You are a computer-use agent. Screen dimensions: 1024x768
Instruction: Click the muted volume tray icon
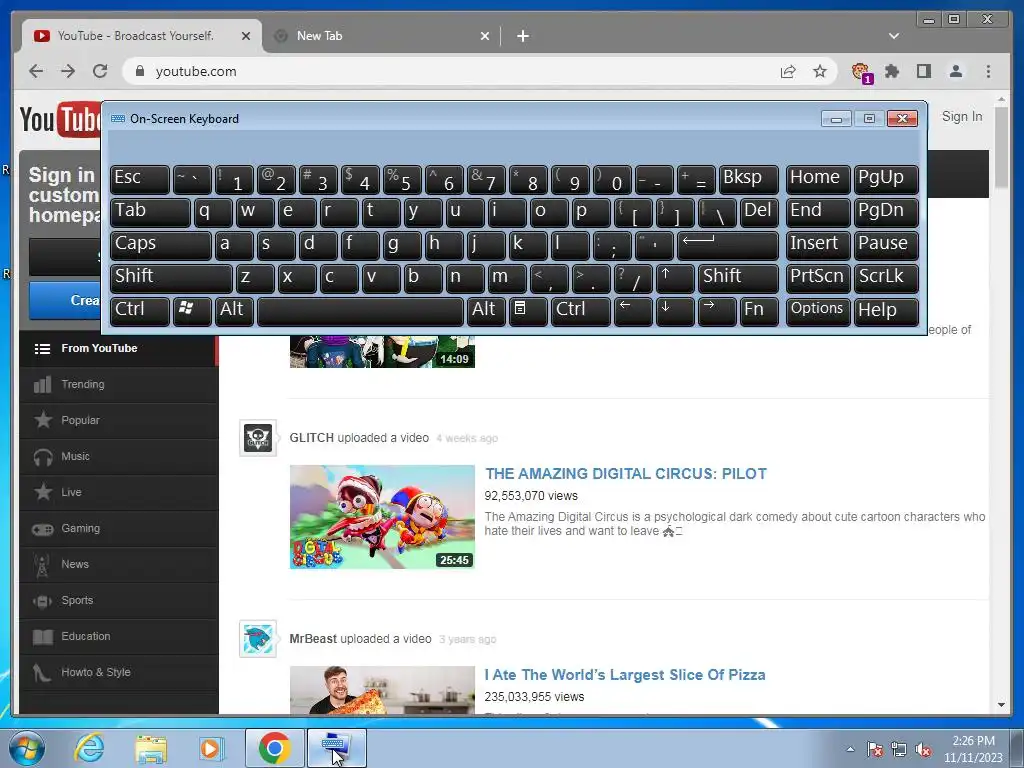[923, 749]
